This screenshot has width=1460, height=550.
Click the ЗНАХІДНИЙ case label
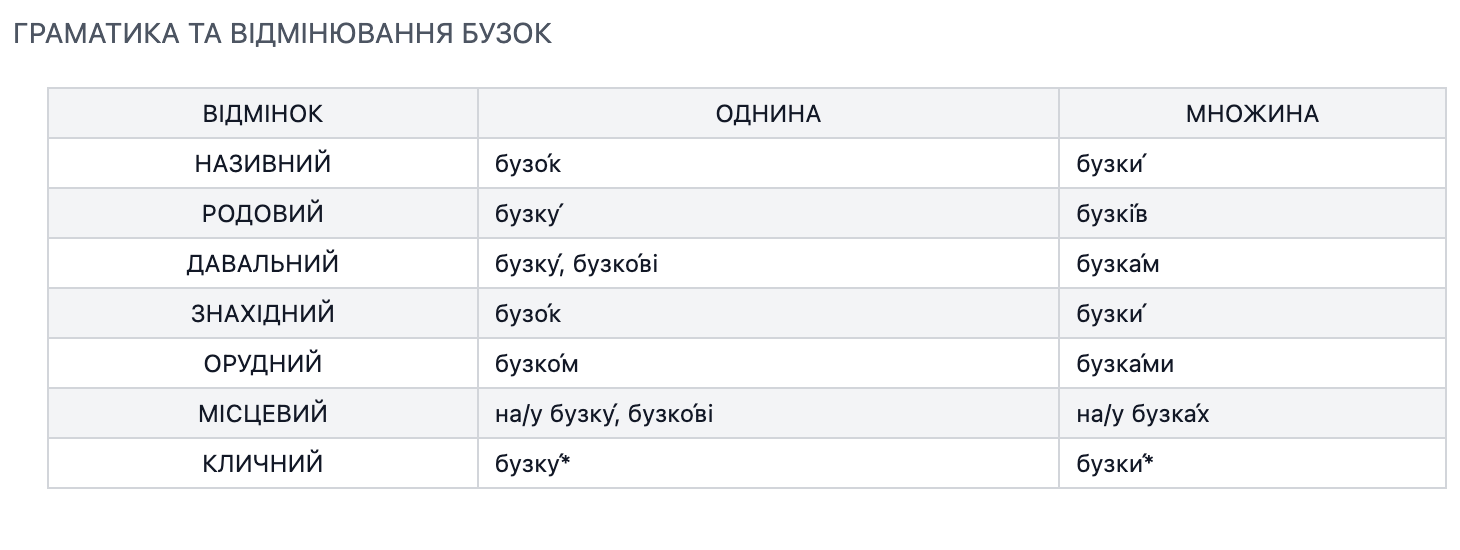(x=262, y=314)
